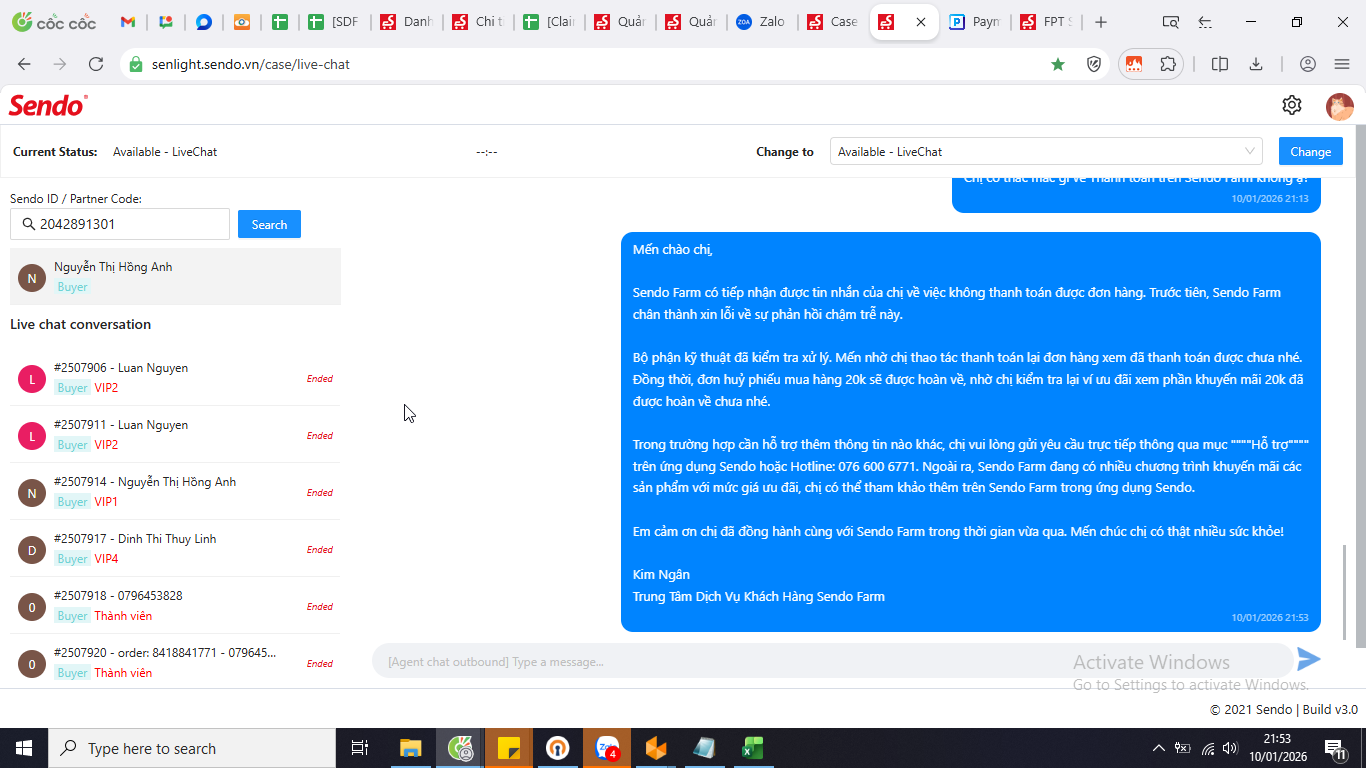1366x768 pixels.
Task: Switch to the Zalo browser tab
Action: point(760,22)
